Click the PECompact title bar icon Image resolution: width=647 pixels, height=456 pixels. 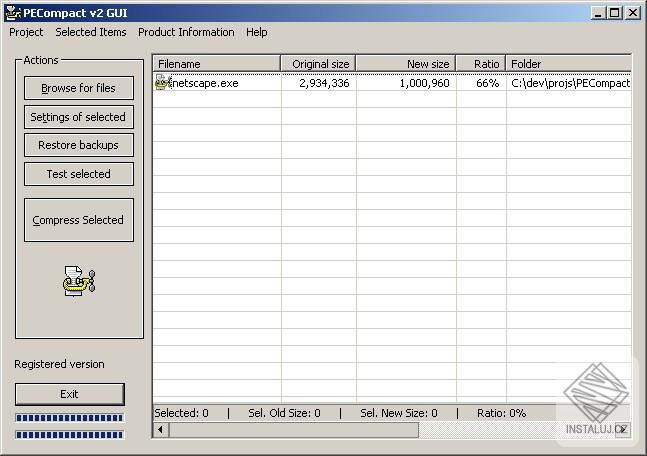click(12, 13)
